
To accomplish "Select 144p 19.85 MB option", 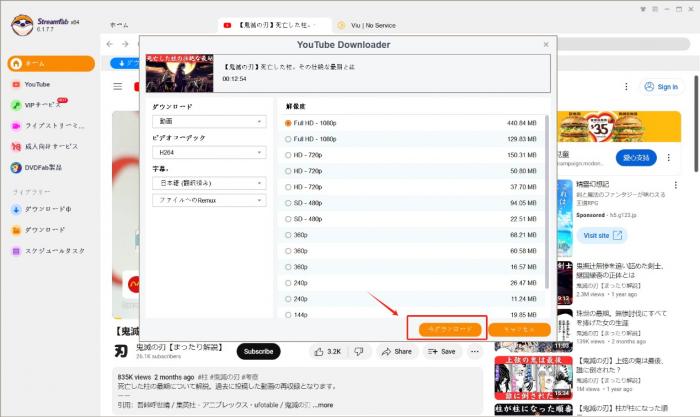I will coord(410,314).
